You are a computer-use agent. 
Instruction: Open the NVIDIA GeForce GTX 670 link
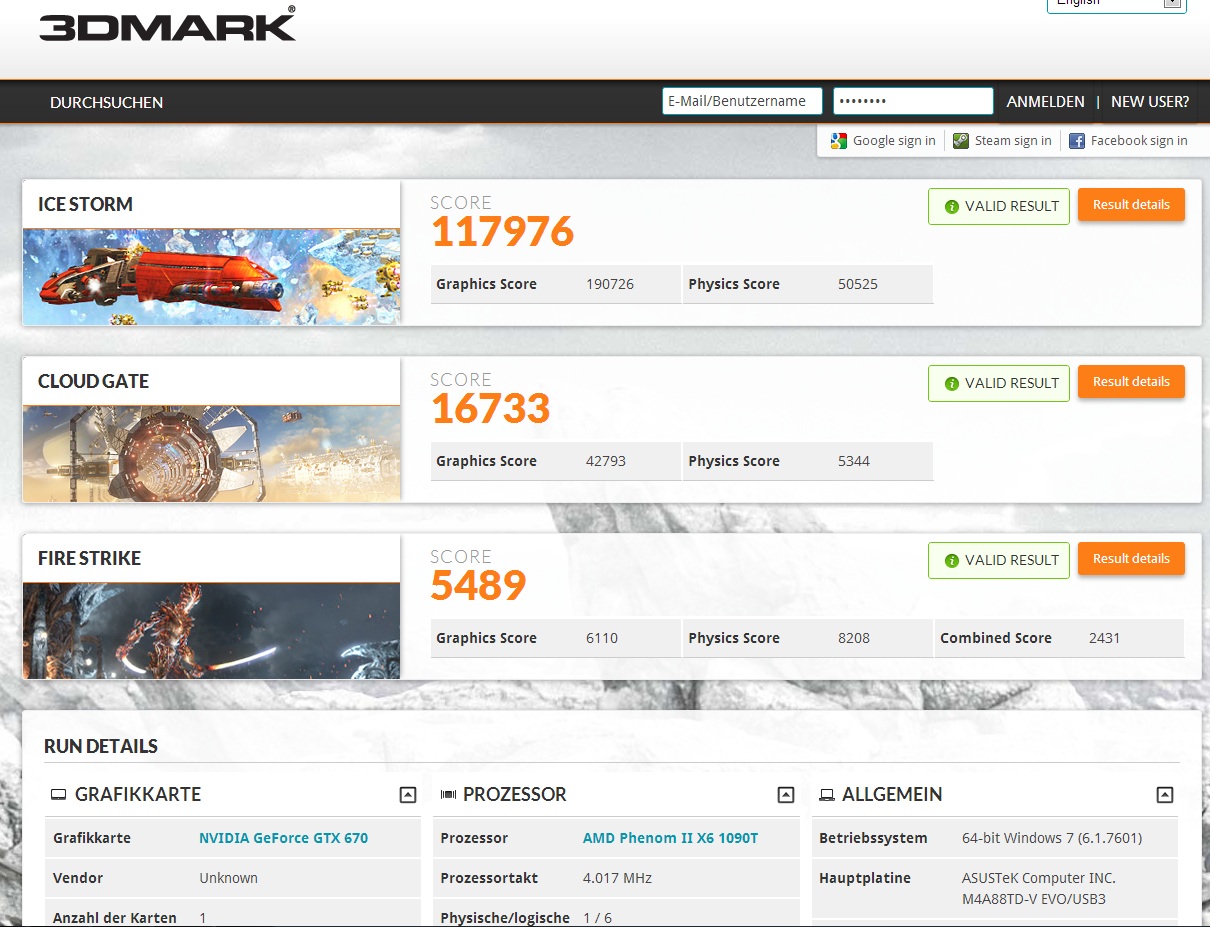pos(284,838)
